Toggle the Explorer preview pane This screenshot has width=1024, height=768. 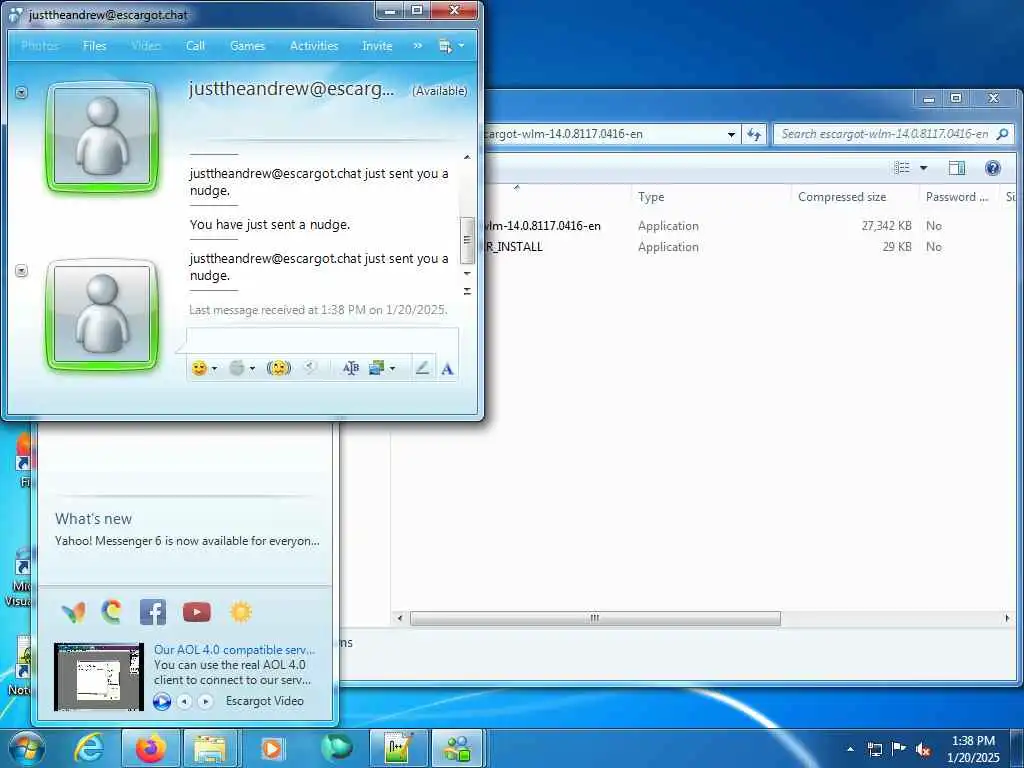click(x=957, y=168)
